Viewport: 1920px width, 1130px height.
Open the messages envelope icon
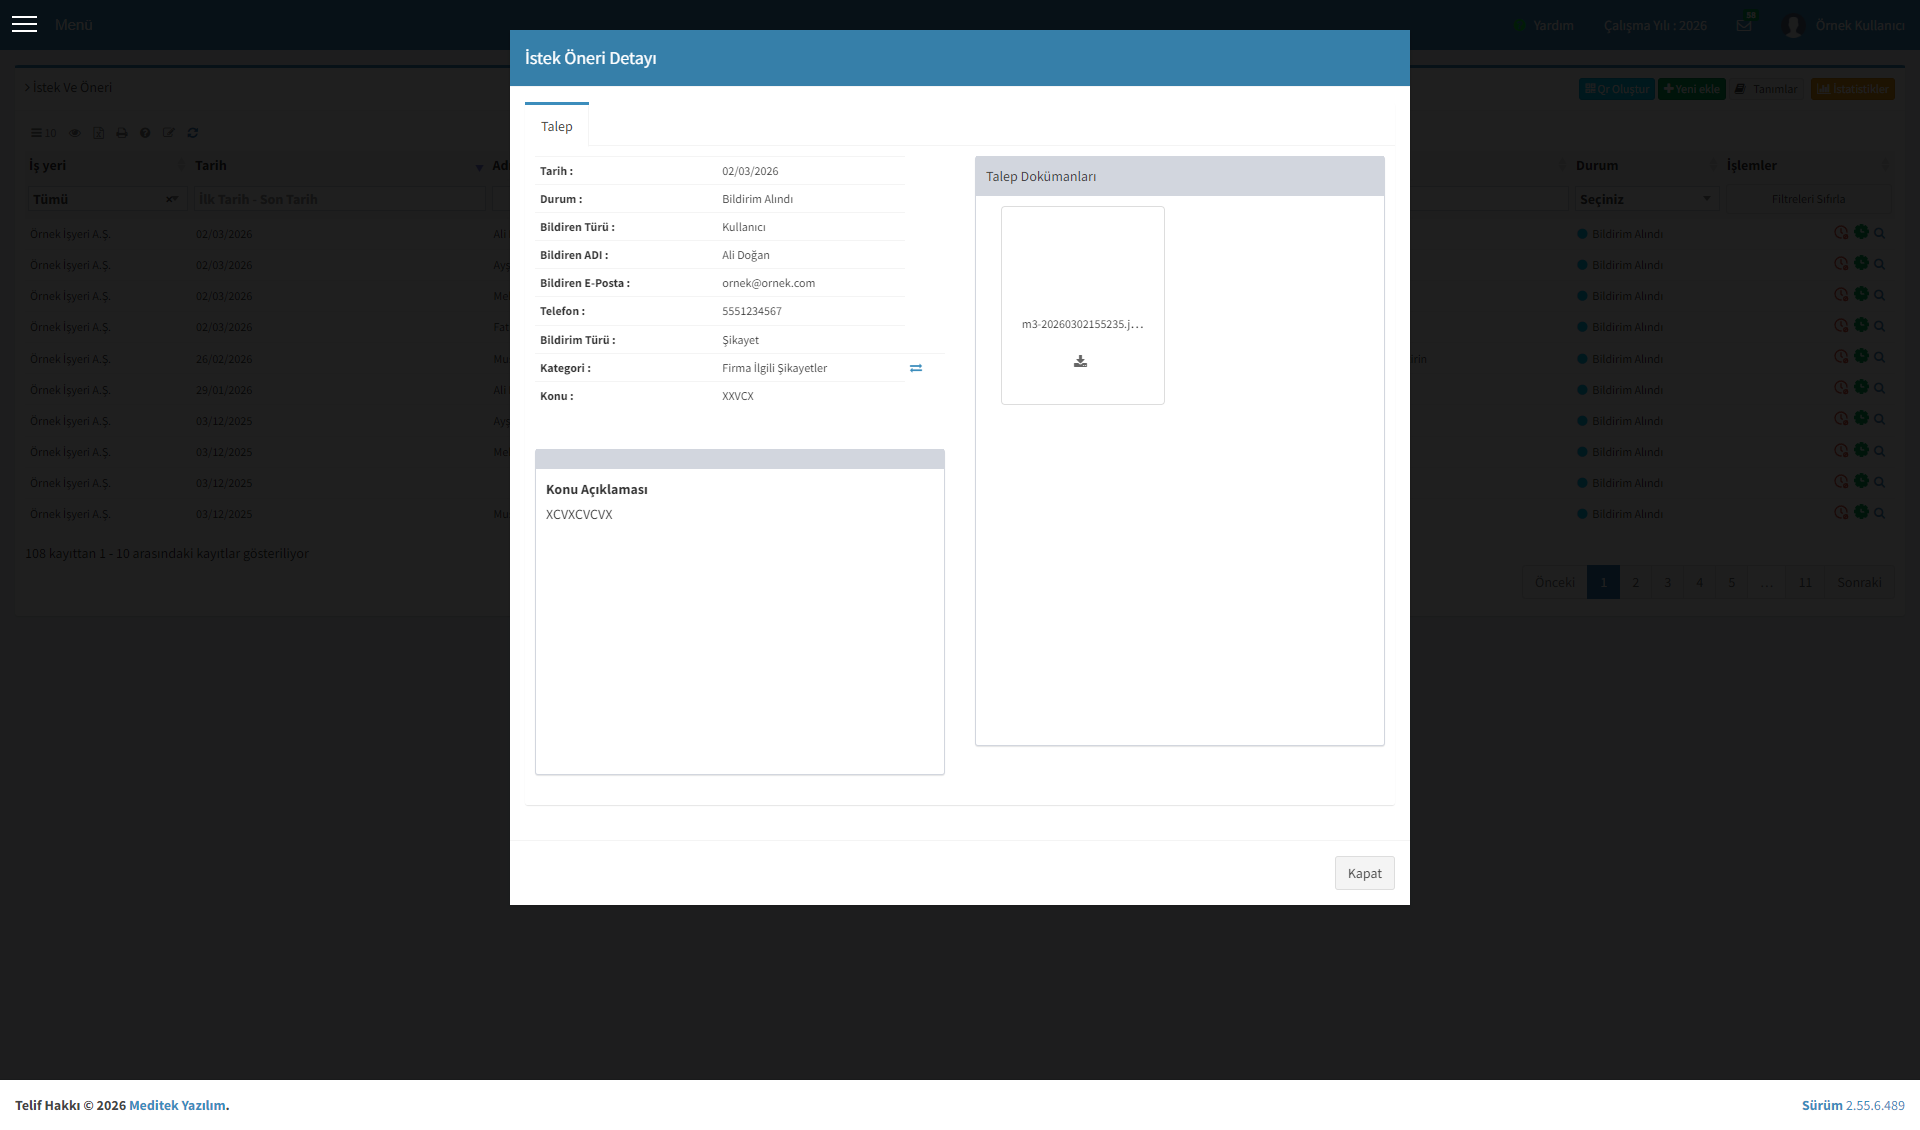click(1744, 25)
